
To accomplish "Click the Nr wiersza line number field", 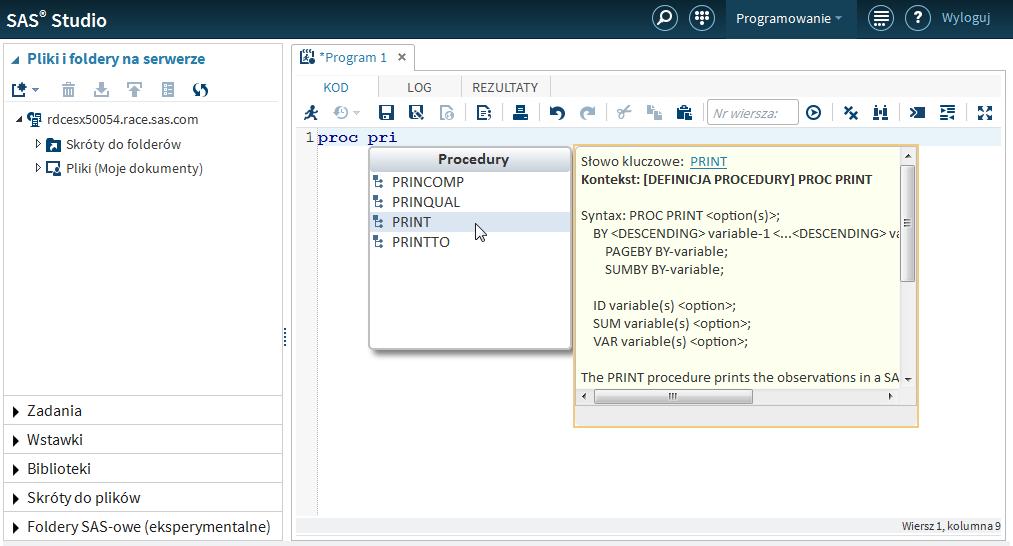I will click(x=753, y=113).
